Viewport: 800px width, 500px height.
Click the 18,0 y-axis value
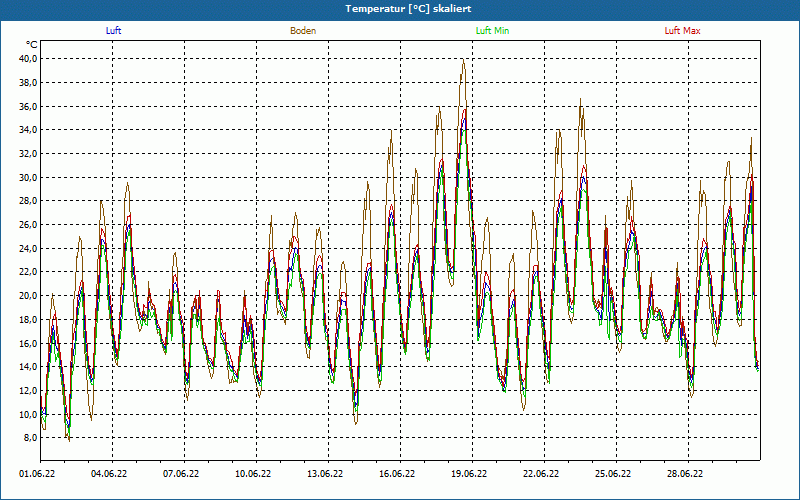tap(28, 319)
